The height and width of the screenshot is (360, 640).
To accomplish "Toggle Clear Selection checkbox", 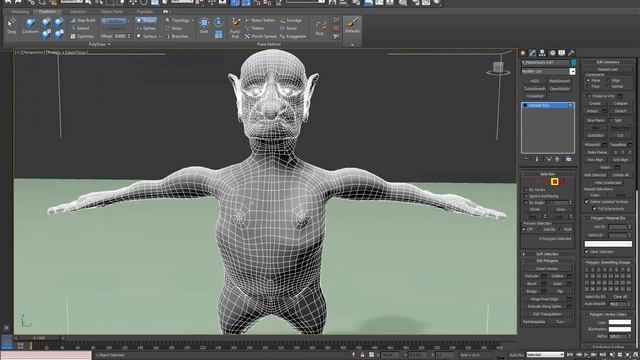I will [587, 252].
